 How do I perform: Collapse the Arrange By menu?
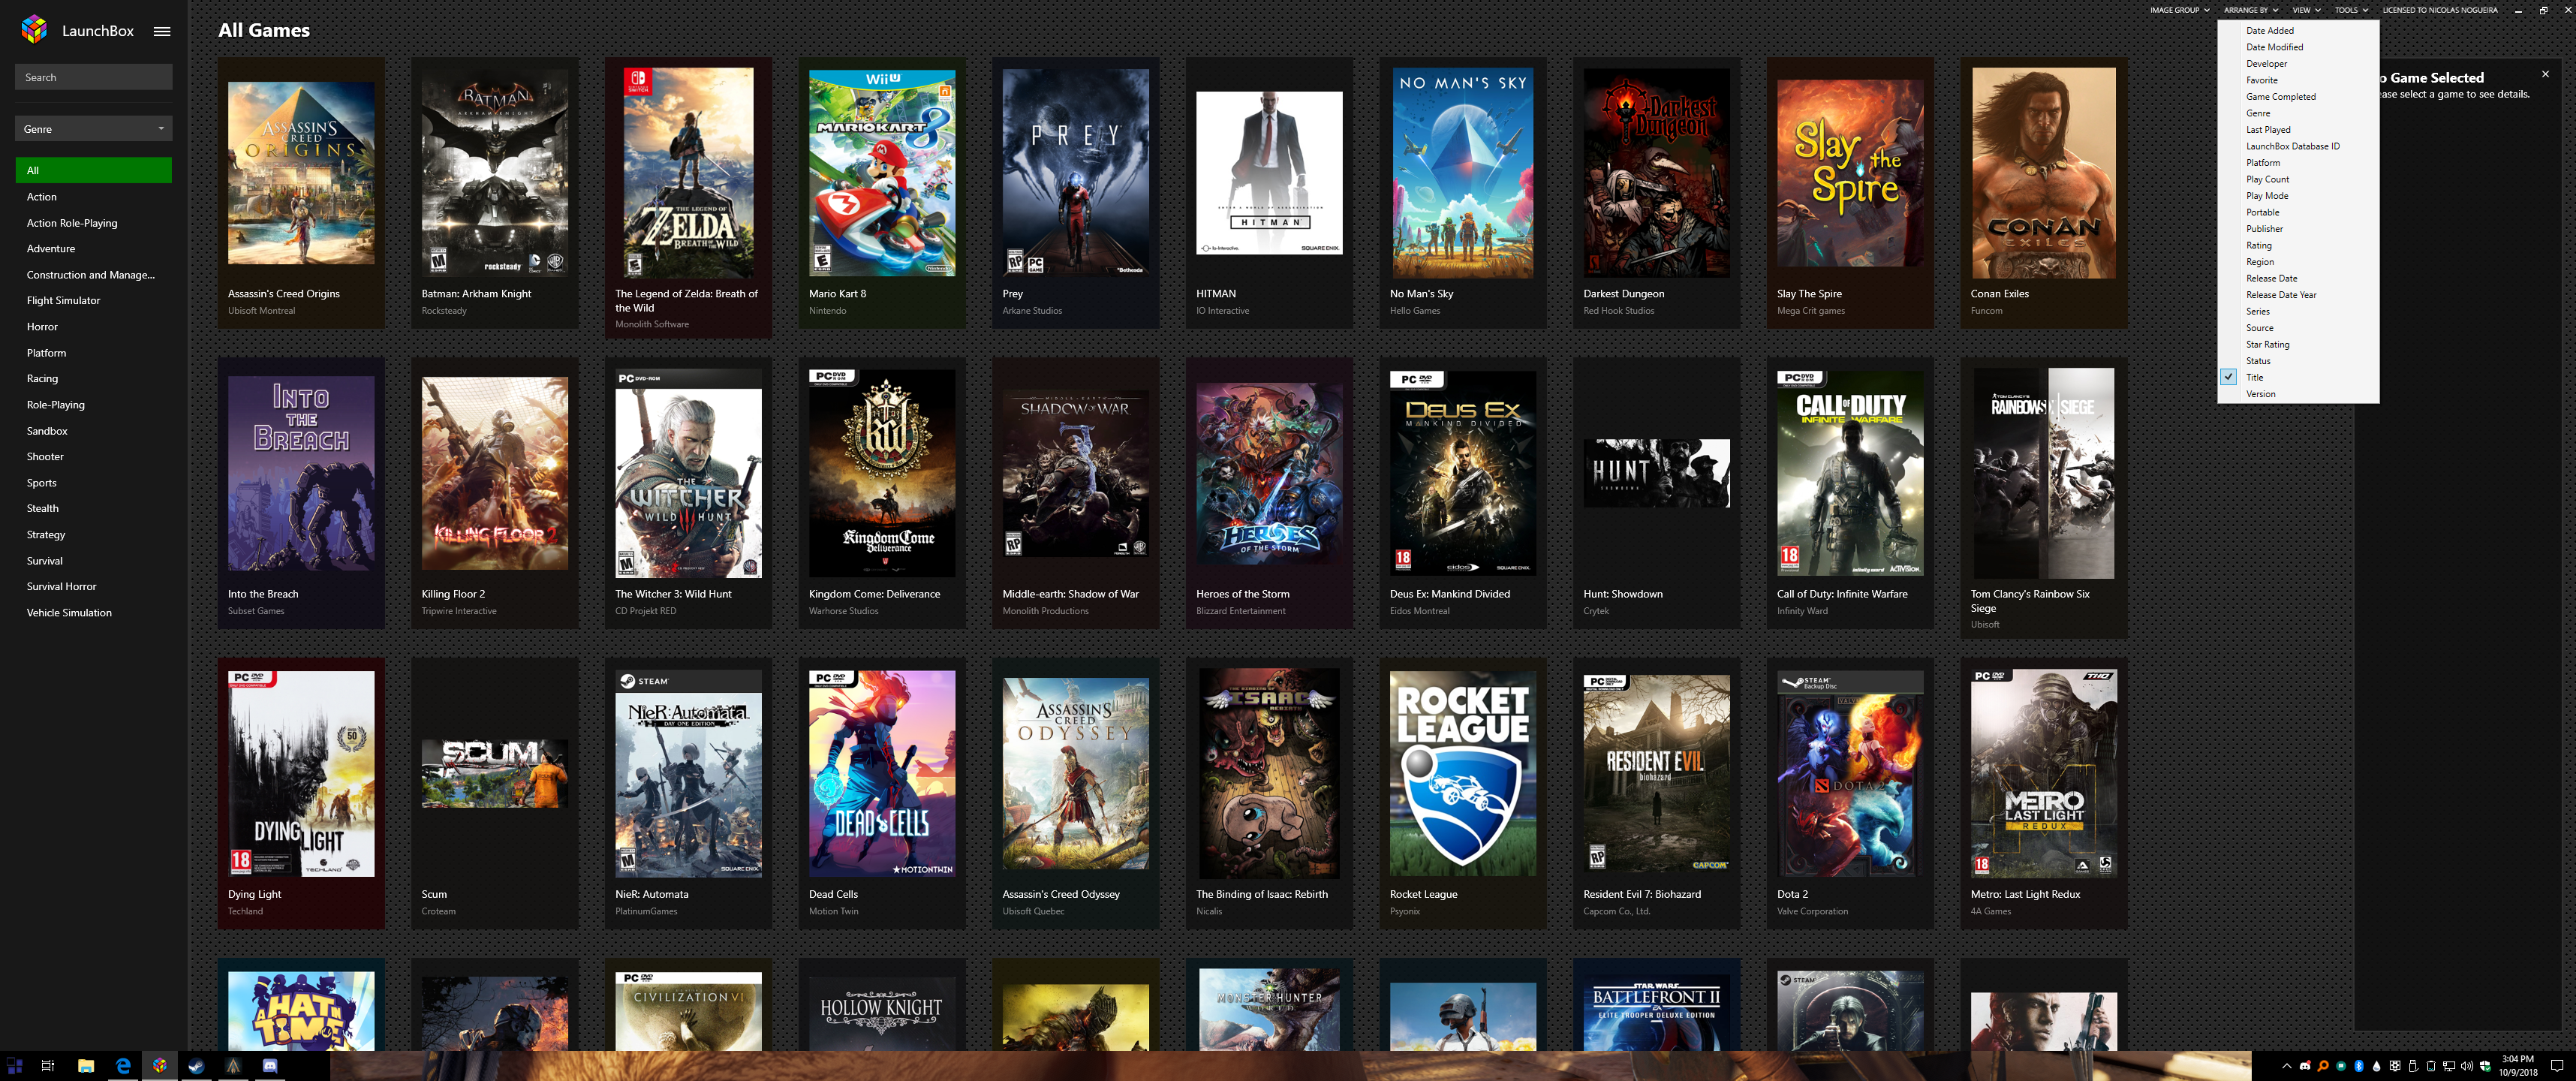2250,10
